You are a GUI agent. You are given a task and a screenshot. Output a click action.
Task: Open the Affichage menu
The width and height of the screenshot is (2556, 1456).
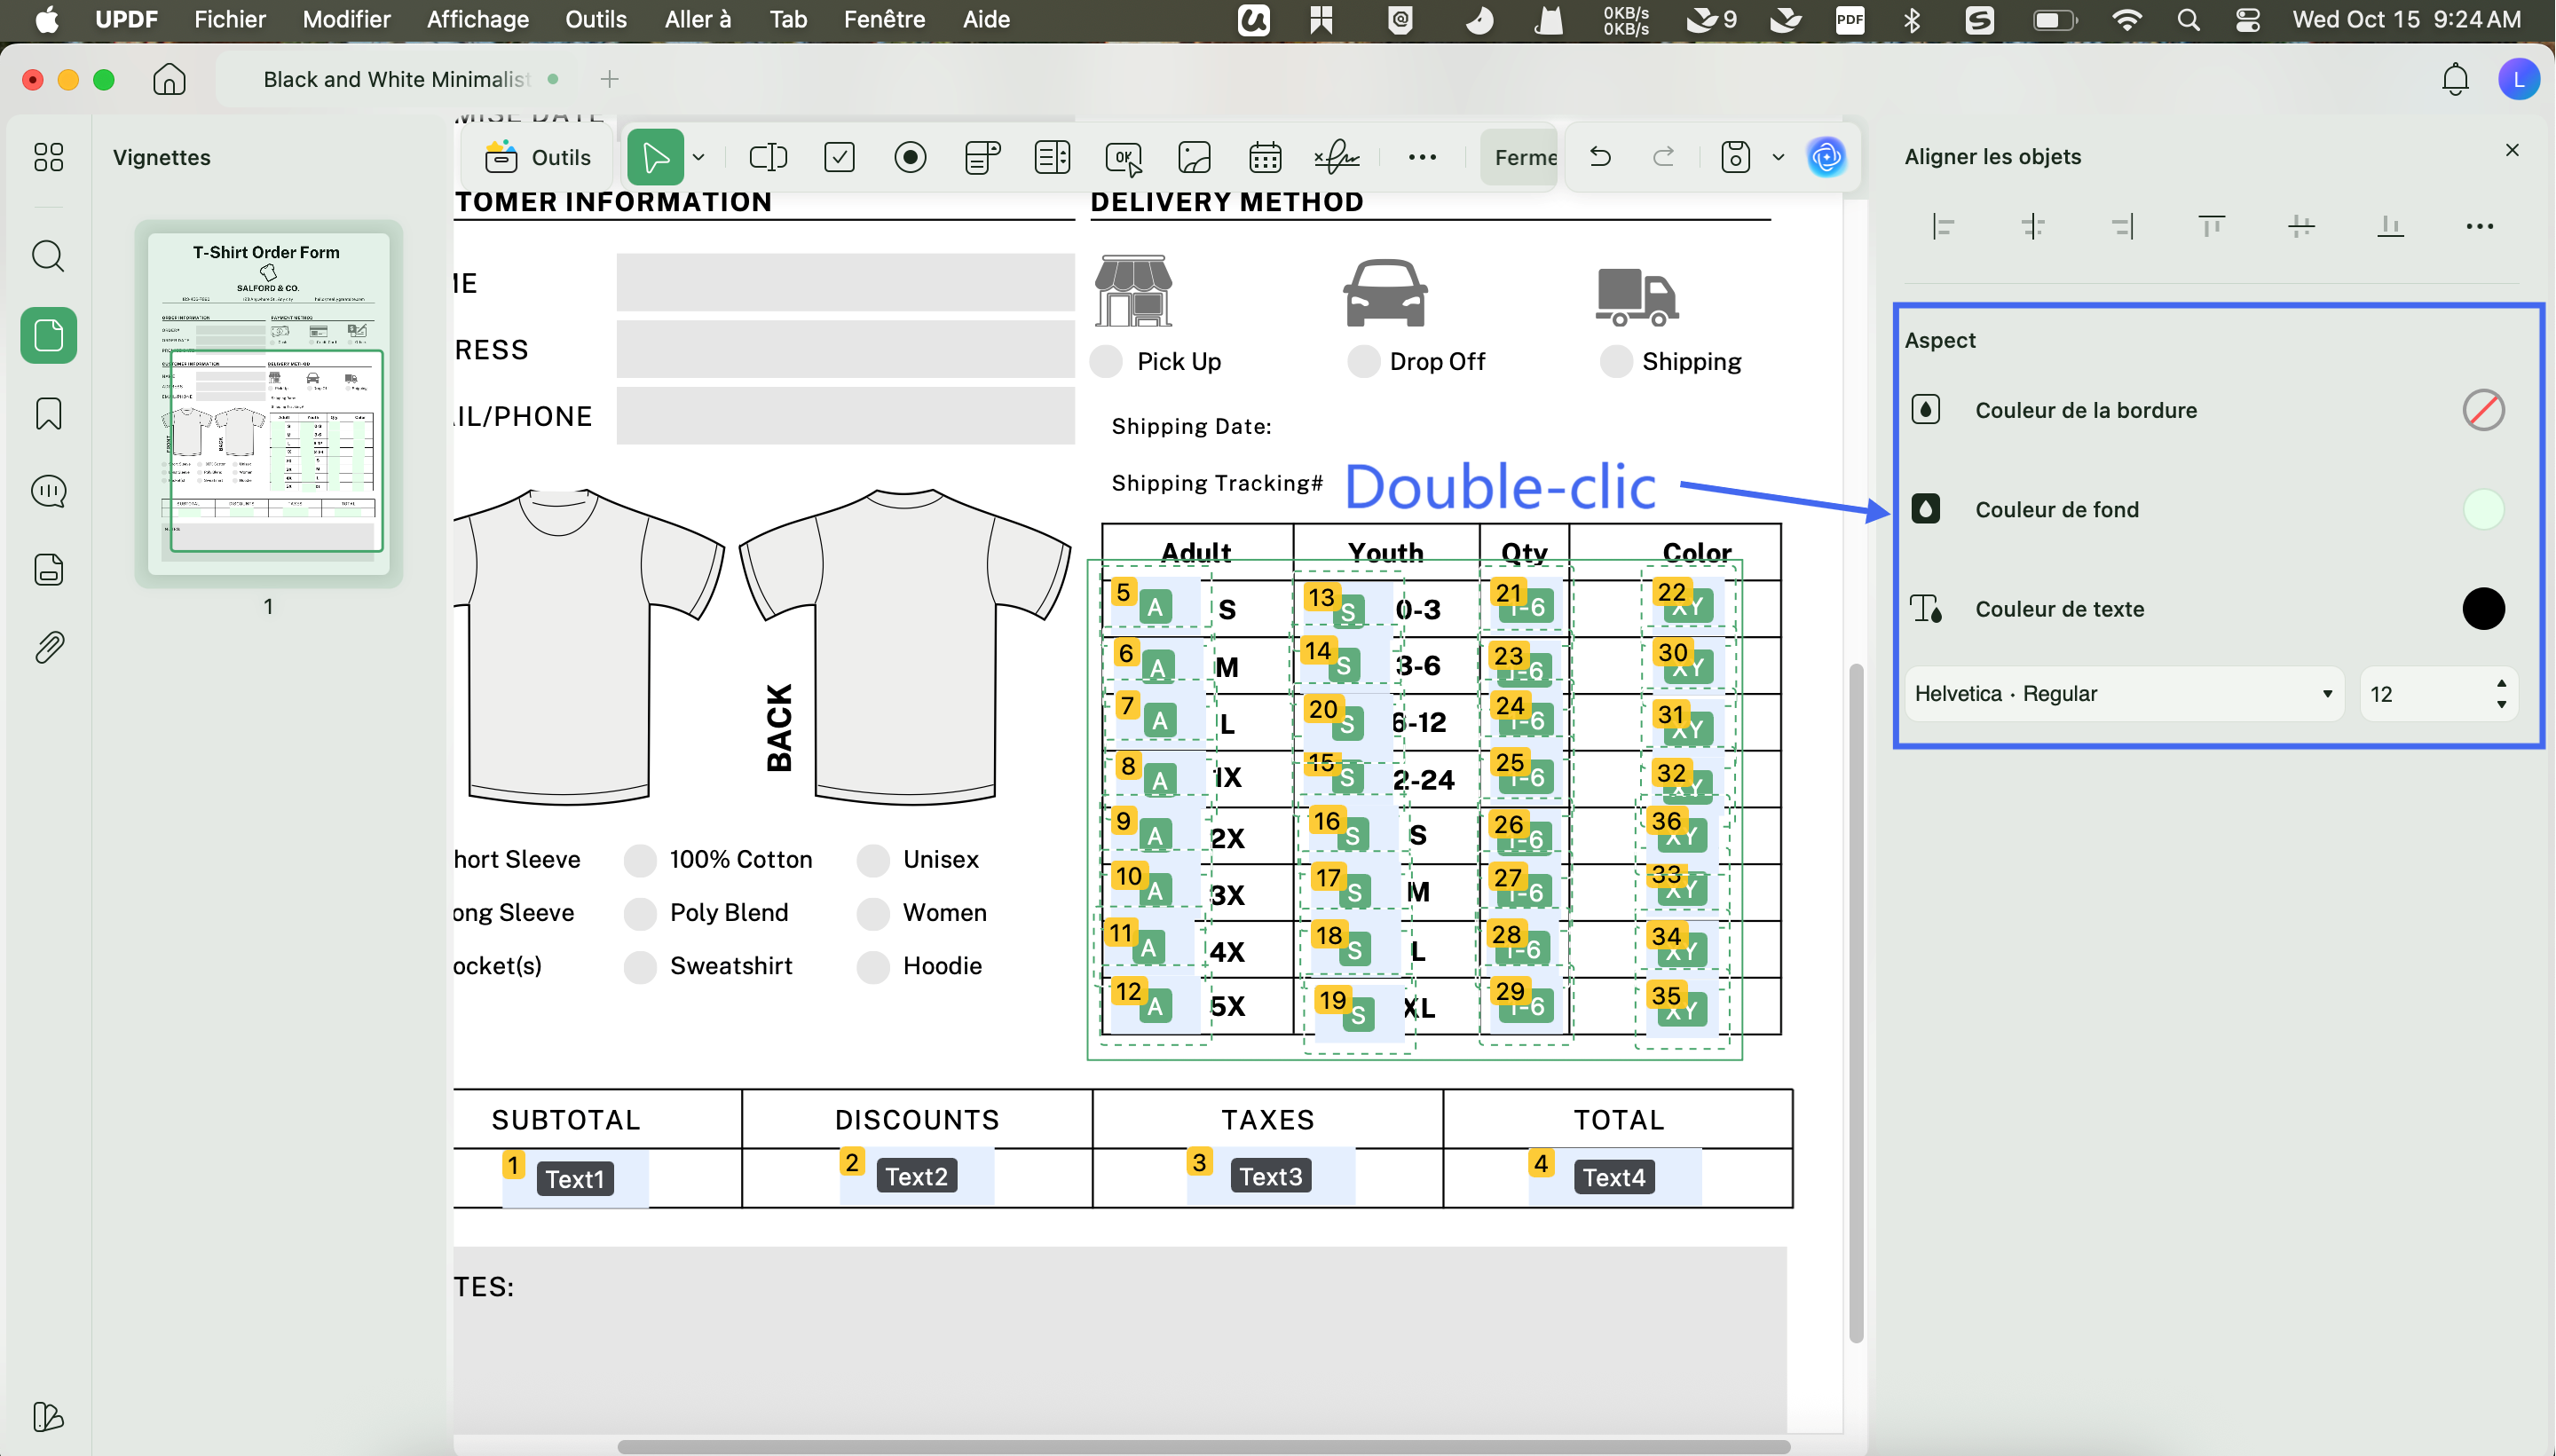pyautogui.click(x=477, y=19)
